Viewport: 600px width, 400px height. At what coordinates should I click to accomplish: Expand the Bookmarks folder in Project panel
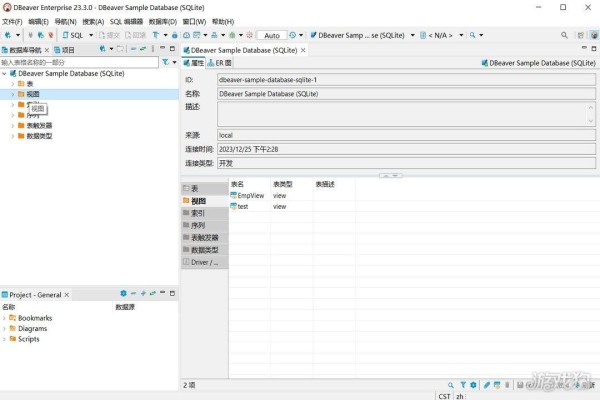[4, 318]
